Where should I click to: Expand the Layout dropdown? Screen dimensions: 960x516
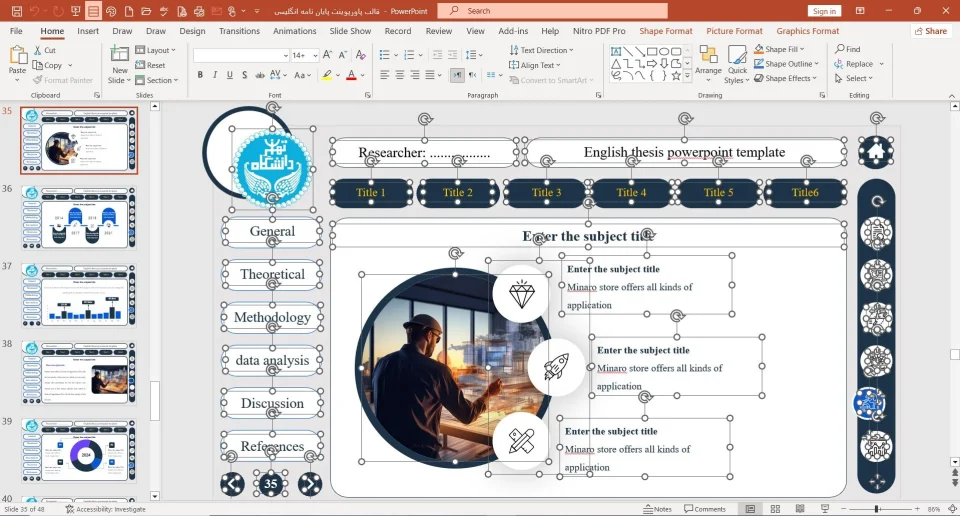(x=155, y=50)
